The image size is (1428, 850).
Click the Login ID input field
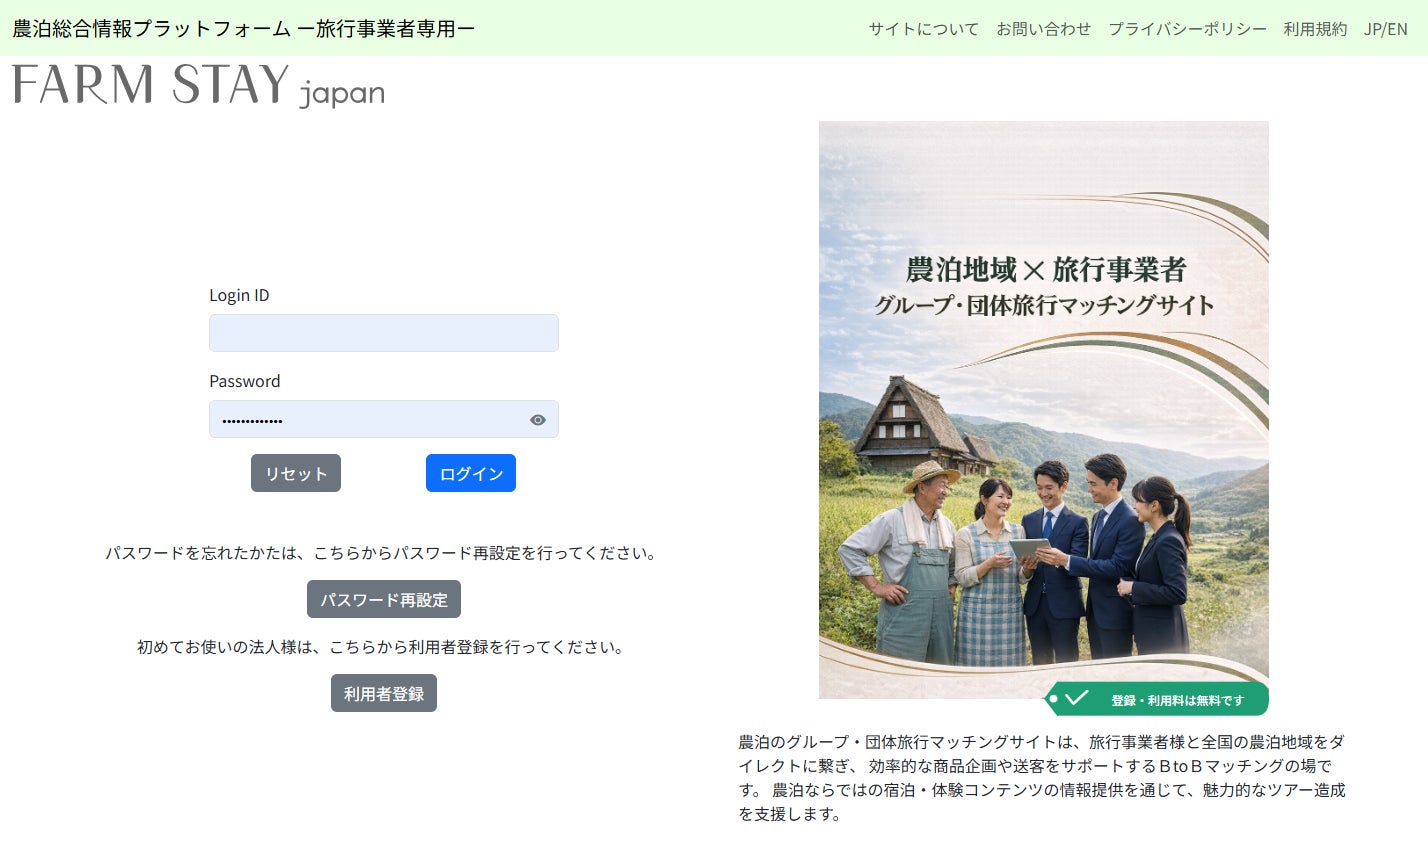click(384, 333)
